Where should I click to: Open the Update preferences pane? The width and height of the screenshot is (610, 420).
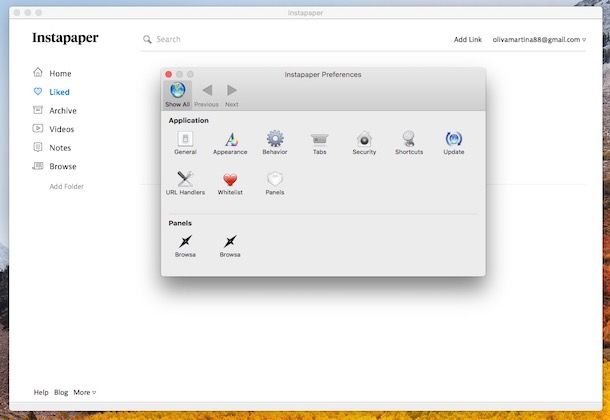click(x=454, y=143)
